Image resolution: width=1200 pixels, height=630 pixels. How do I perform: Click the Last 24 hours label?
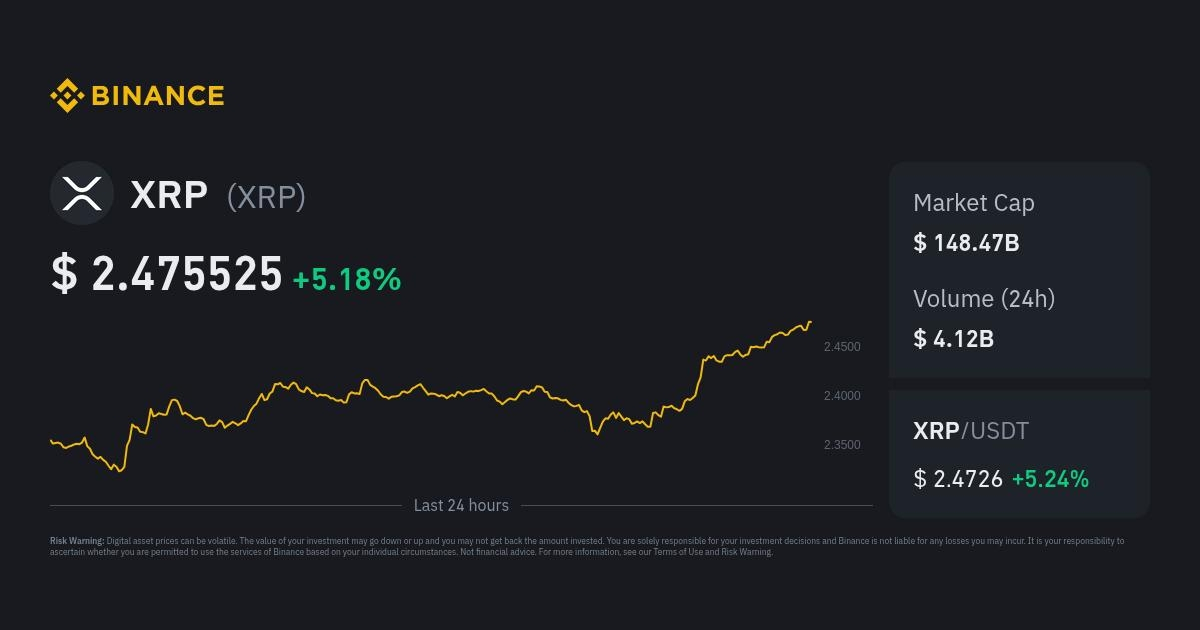click(461, 505)
